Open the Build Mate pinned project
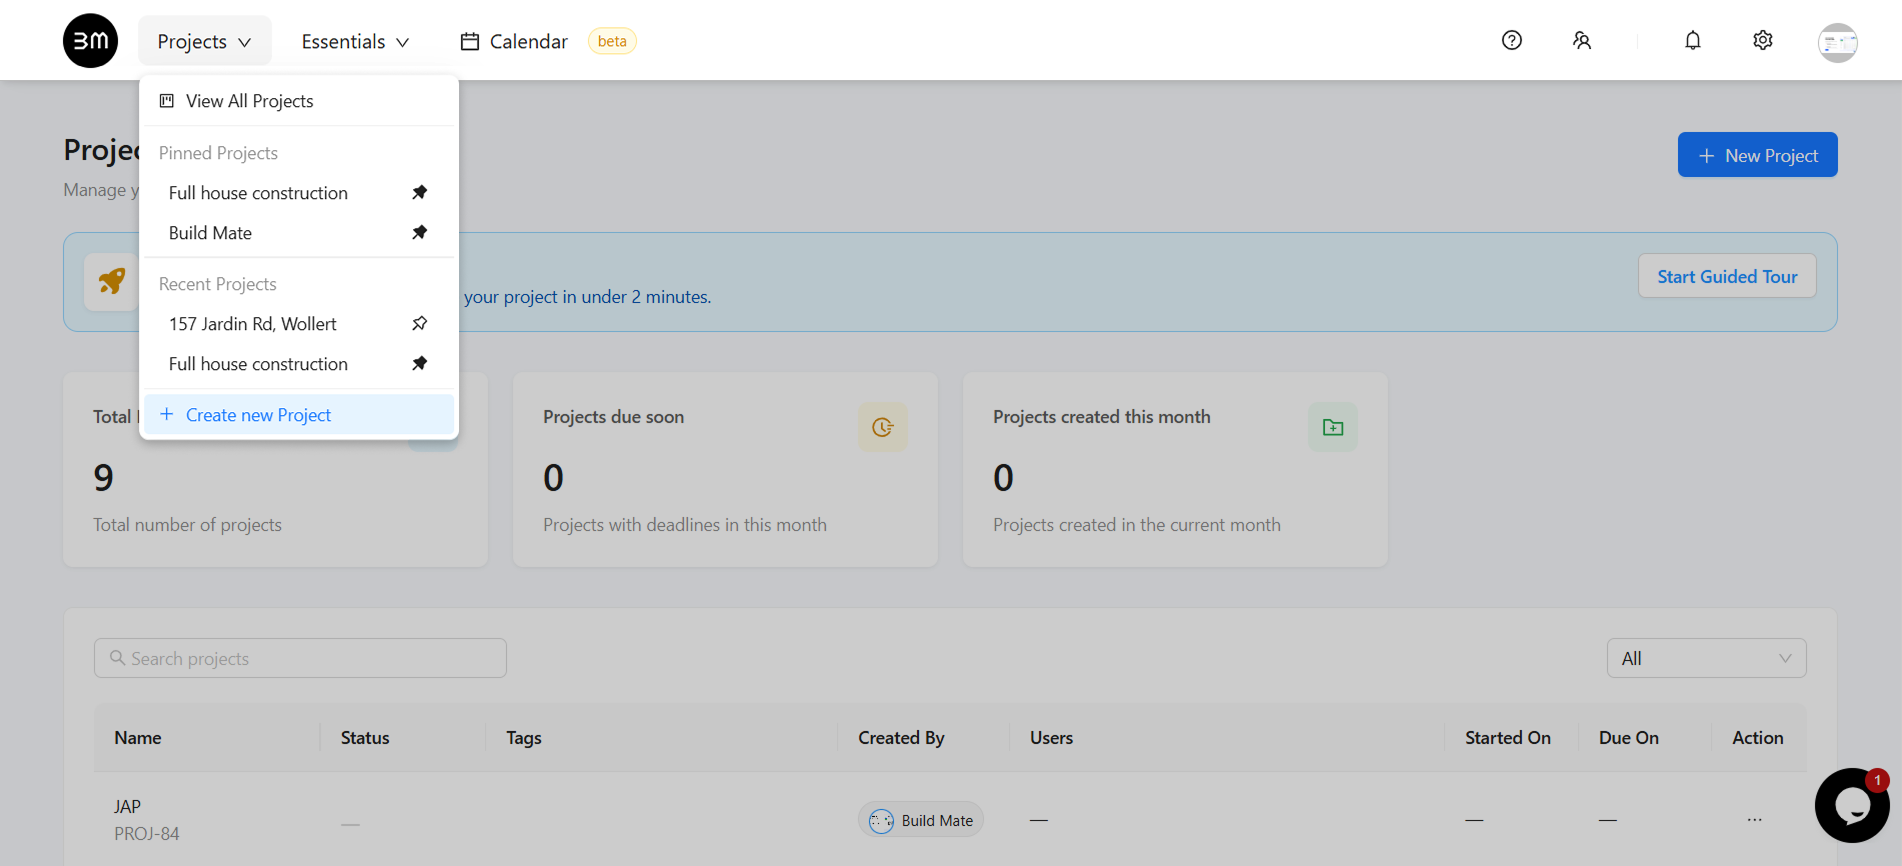The image size is (1902, 866). (x=210, y=233)
